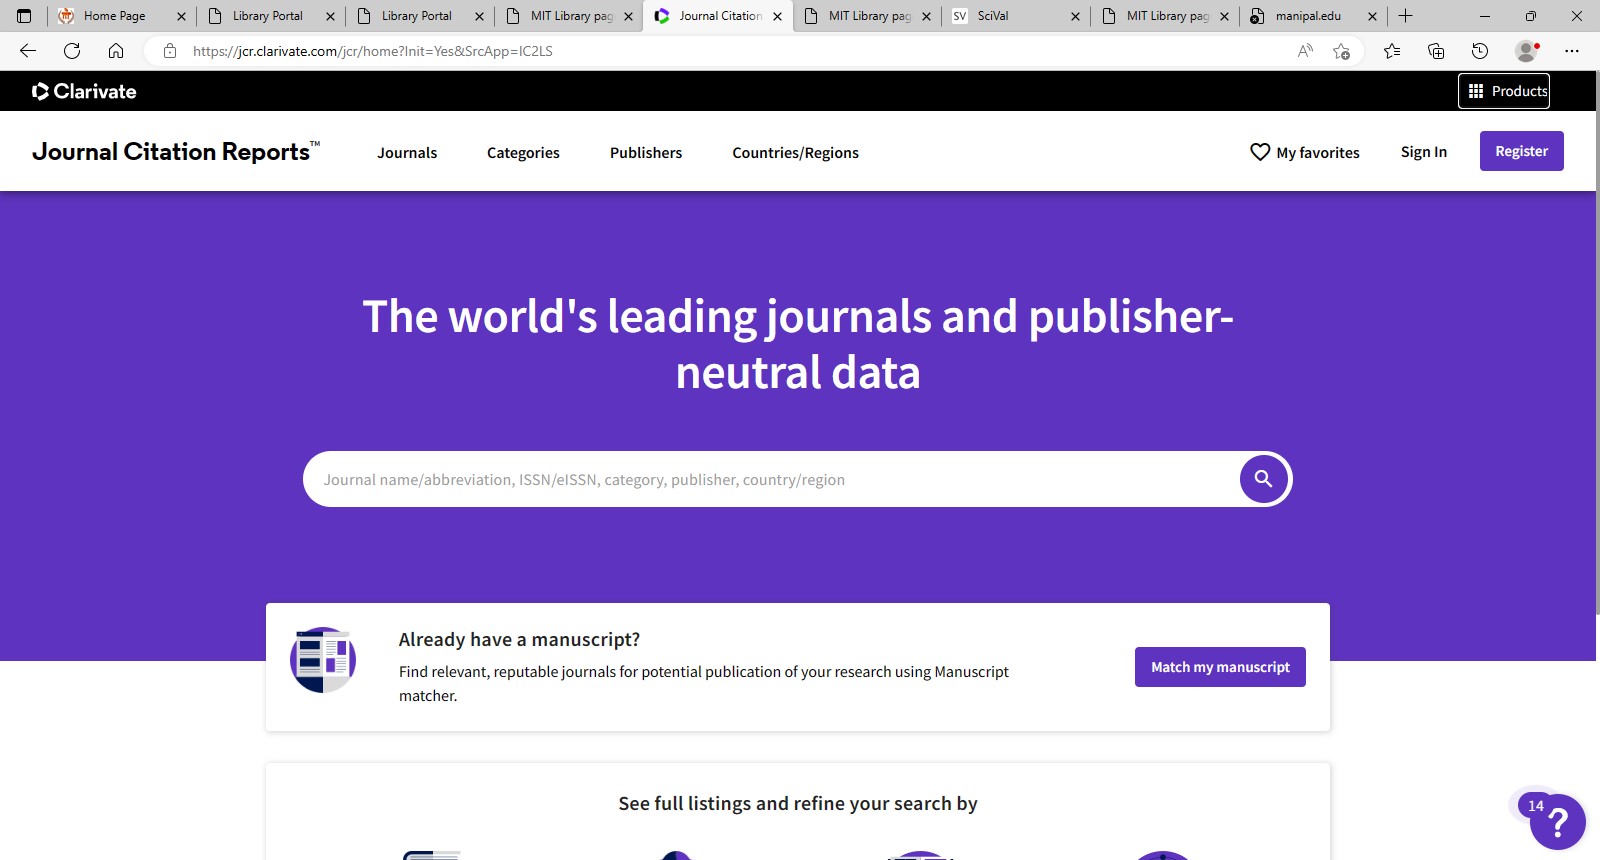This screenshot has width=1600, height=860.
Task: Open browser settings ellipsis menu
Action: click(x=1572, y=51)
